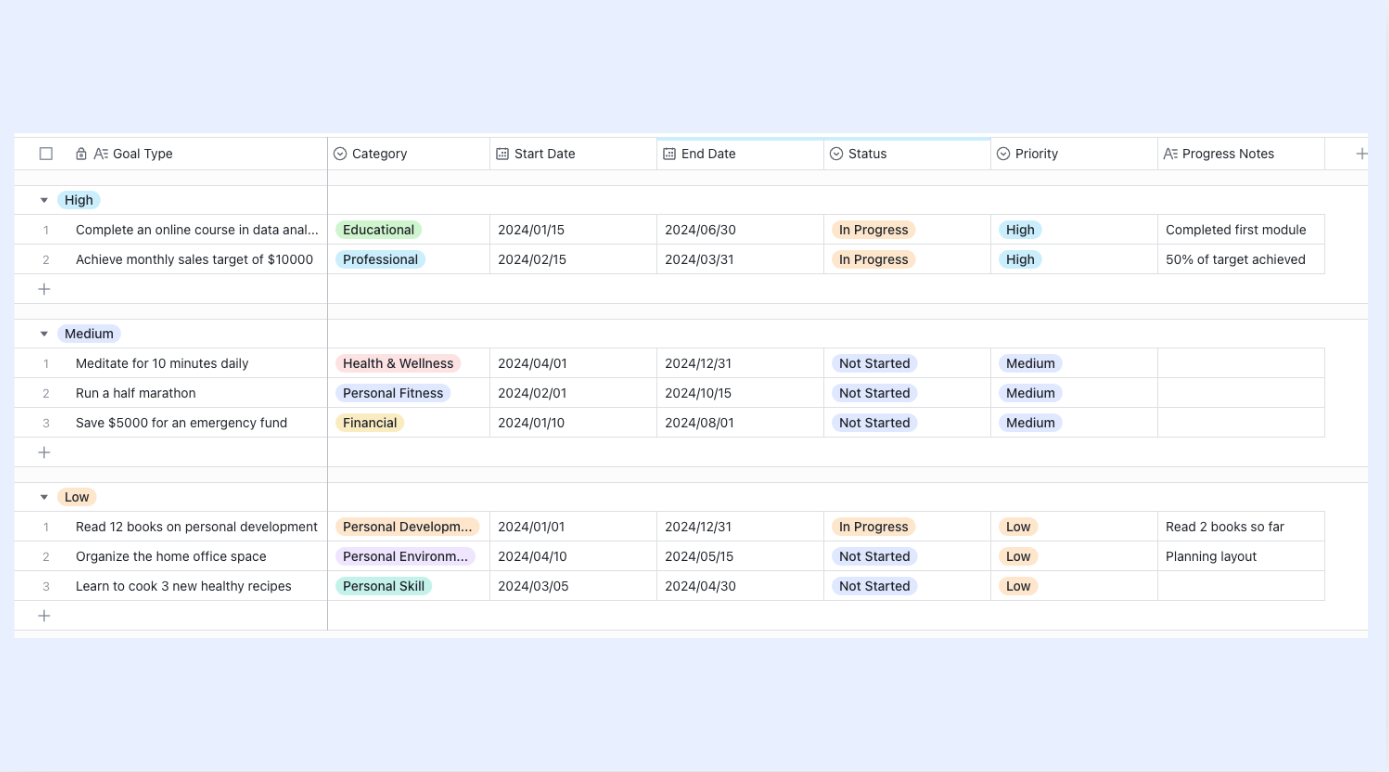
Task: Click the Low group header label
Action: 77,497
